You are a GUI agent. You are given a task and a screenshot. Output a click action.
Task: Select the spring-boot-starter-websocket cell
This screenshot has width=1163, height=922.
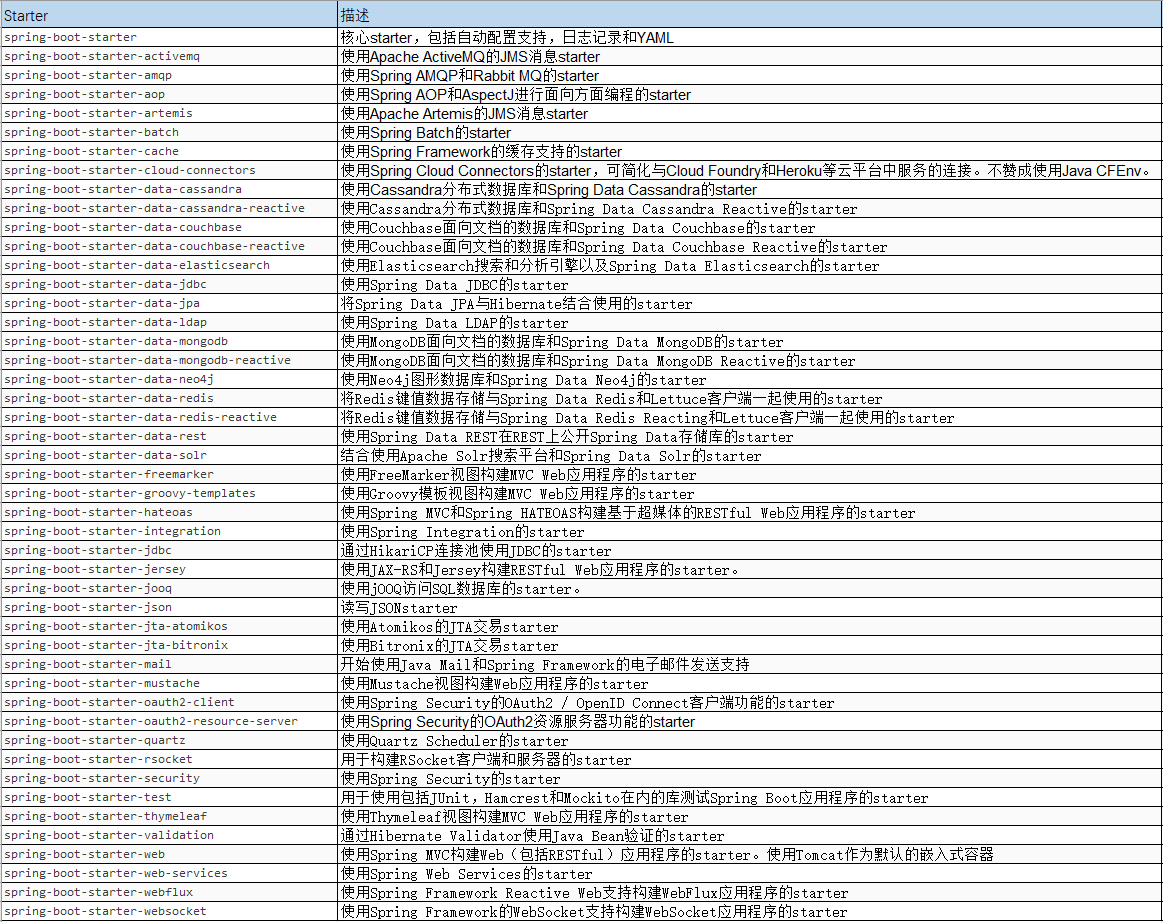(169, 912)
